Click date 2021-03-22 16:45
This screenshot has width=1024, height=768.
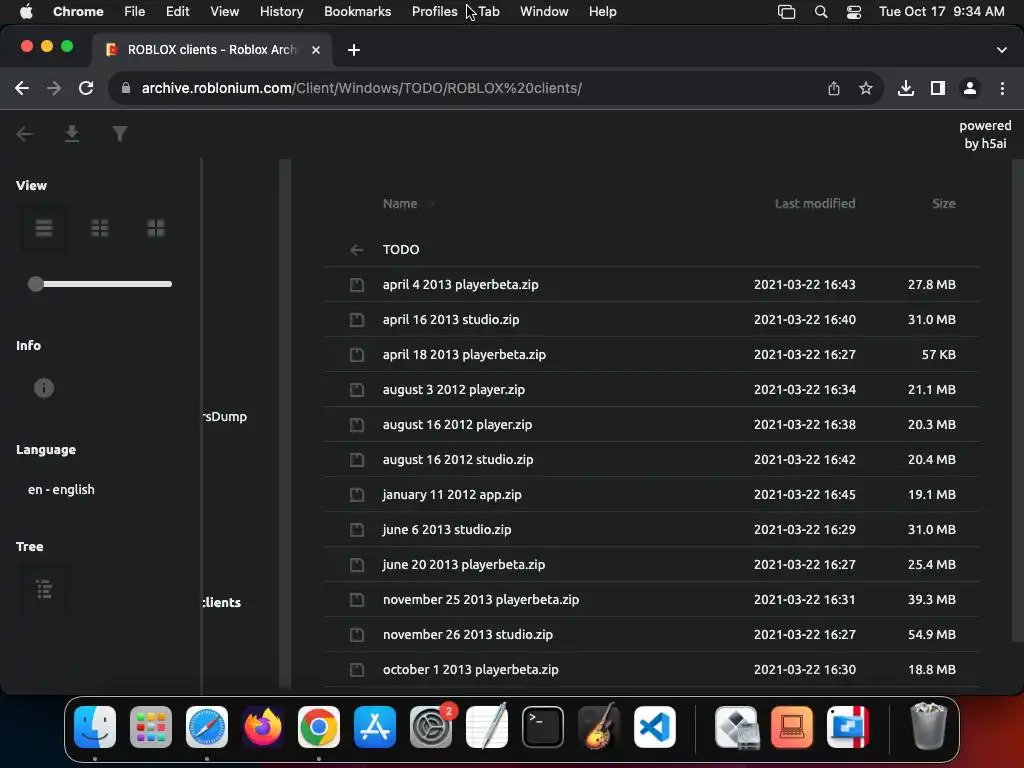click(805, 494)
